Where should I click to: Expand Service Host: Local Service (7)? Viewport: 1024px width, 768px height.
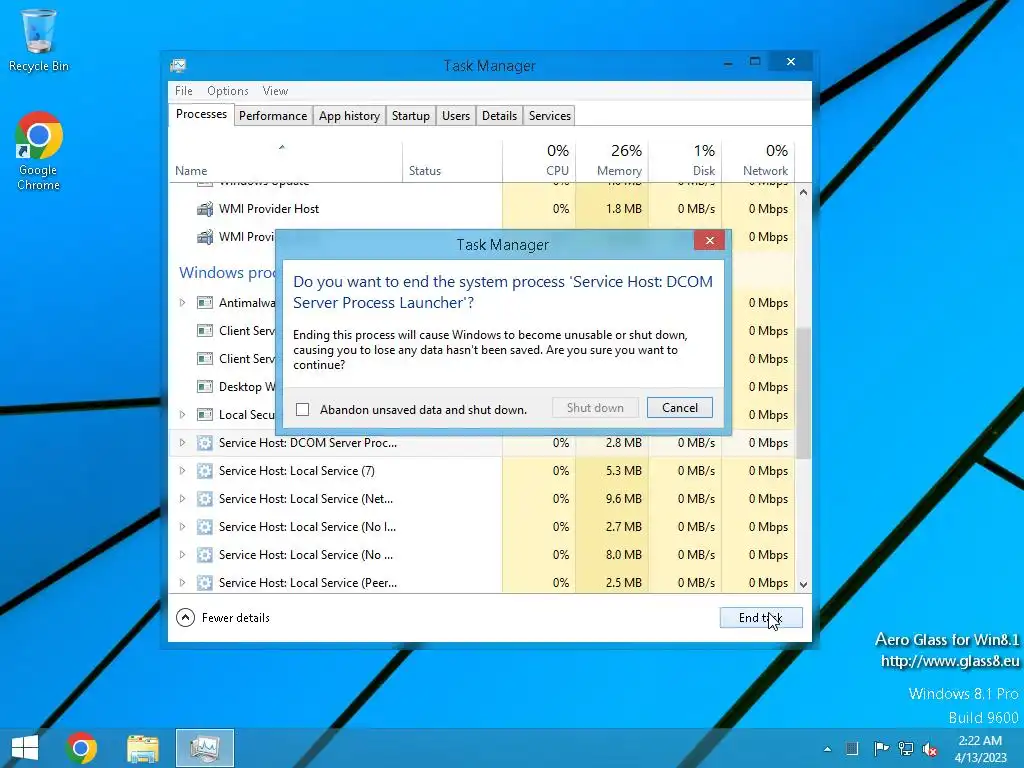tap(182, 471)
